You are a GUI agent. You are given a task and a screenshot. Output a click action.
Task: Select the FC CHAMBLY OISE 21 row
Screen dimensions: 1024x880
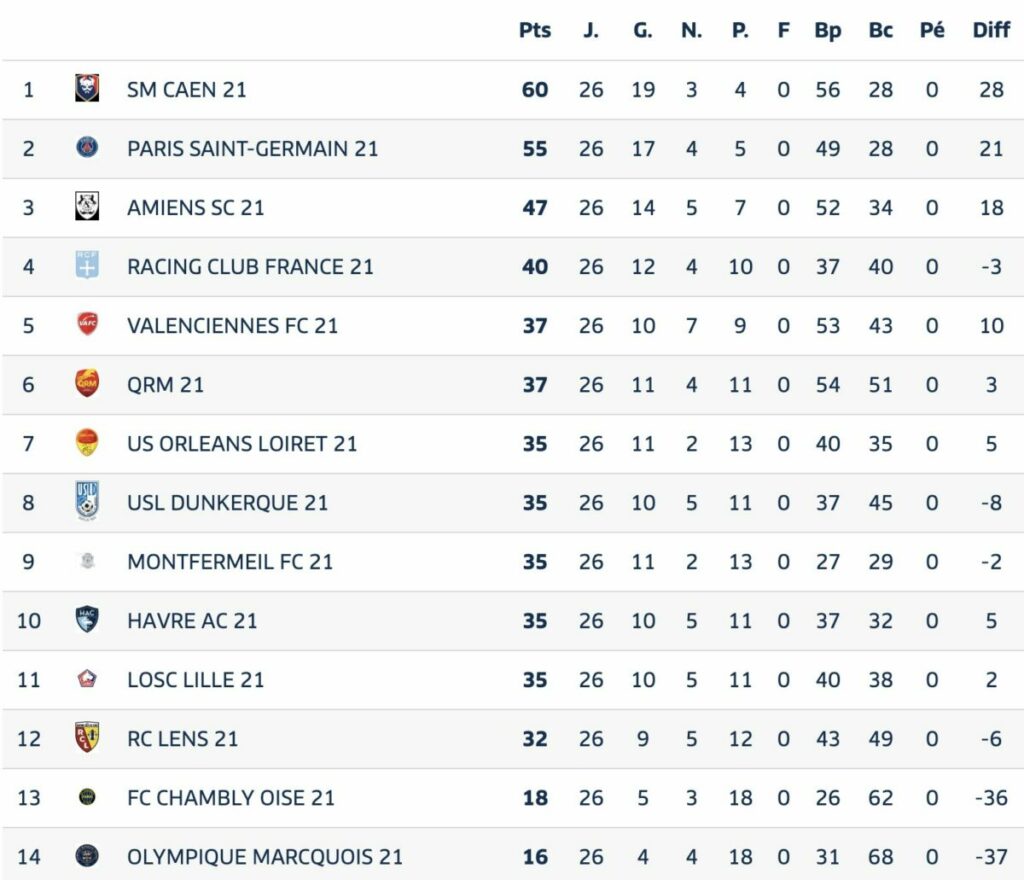[x=512, y=798]
